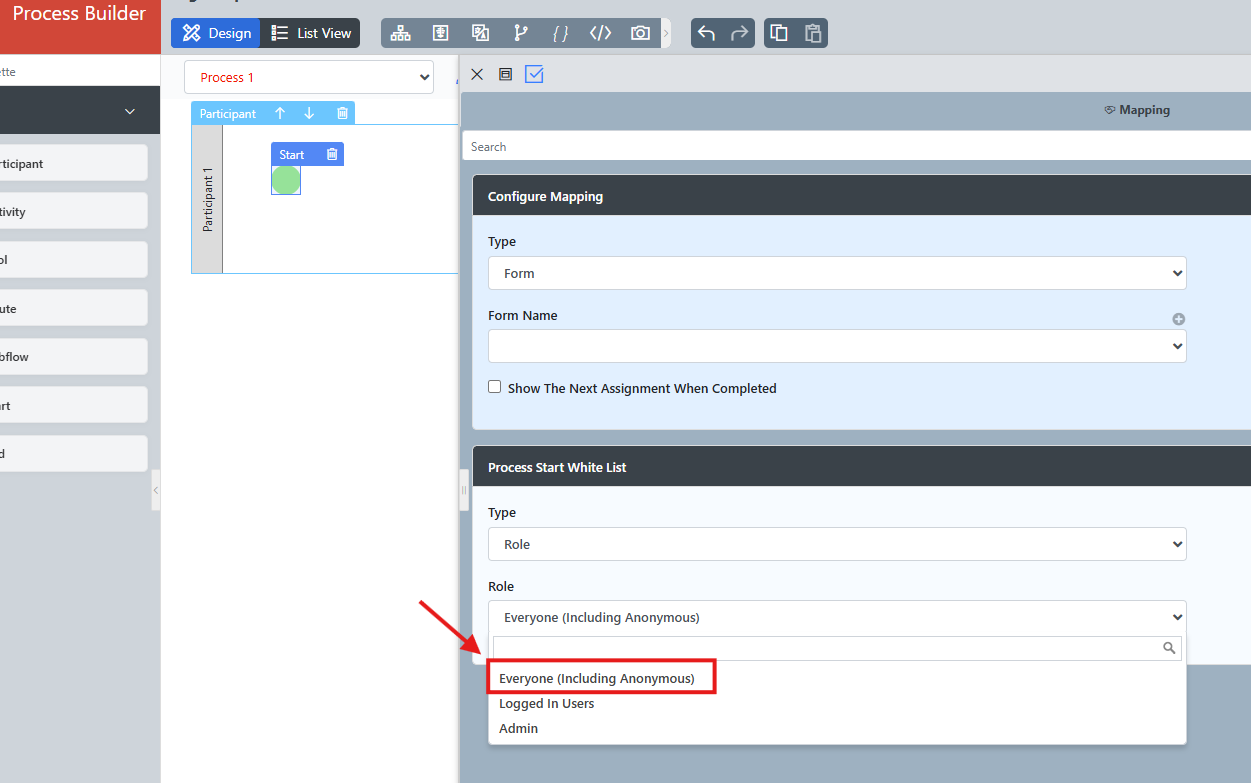Click the paste clipboard icon
Viewport: 1251px width, 783px height.
813,33
